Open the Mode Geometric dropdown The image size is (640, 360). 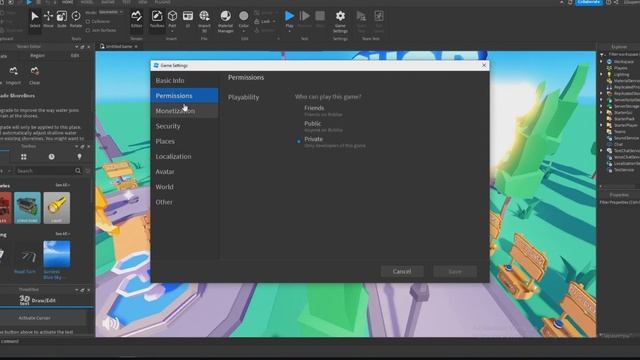111,12
